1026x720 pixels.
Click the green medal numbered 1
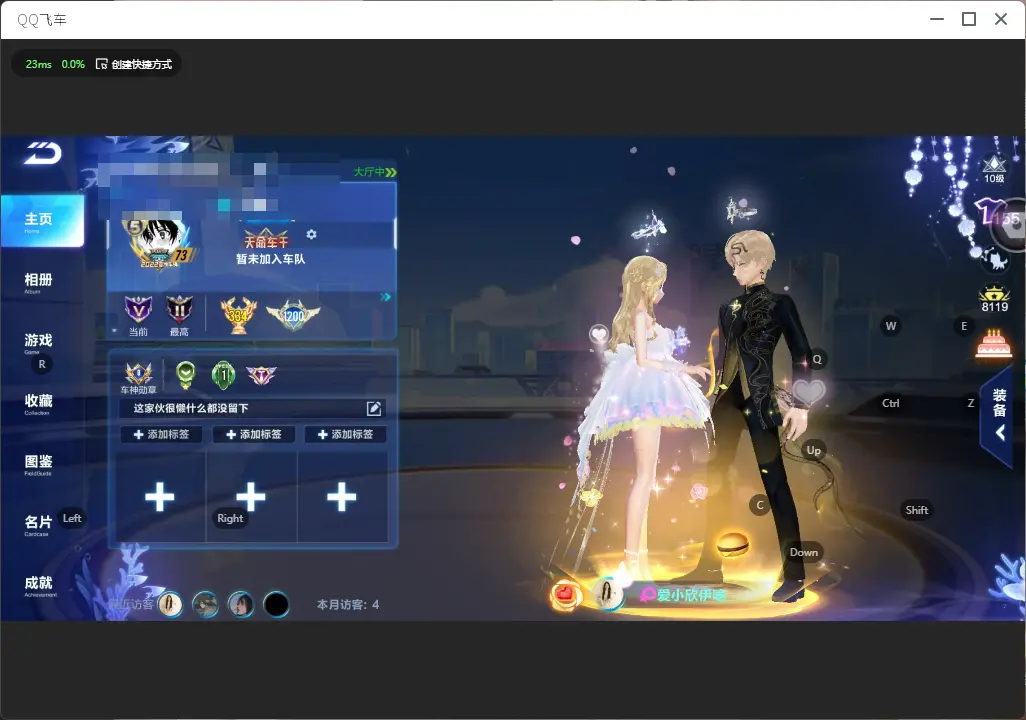pos(224,375)
